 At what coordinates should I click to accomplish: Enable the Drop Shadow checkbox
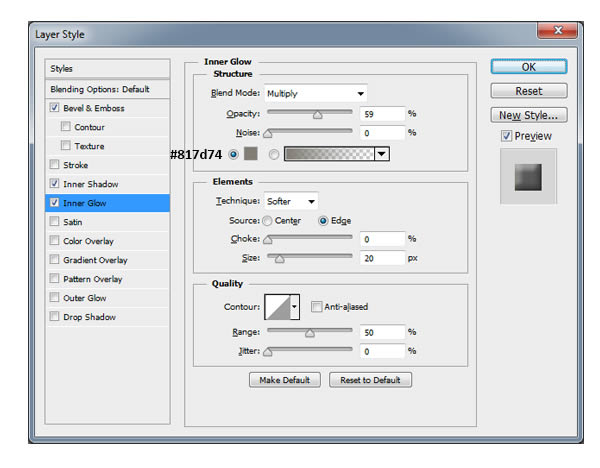tap(54, 316)
